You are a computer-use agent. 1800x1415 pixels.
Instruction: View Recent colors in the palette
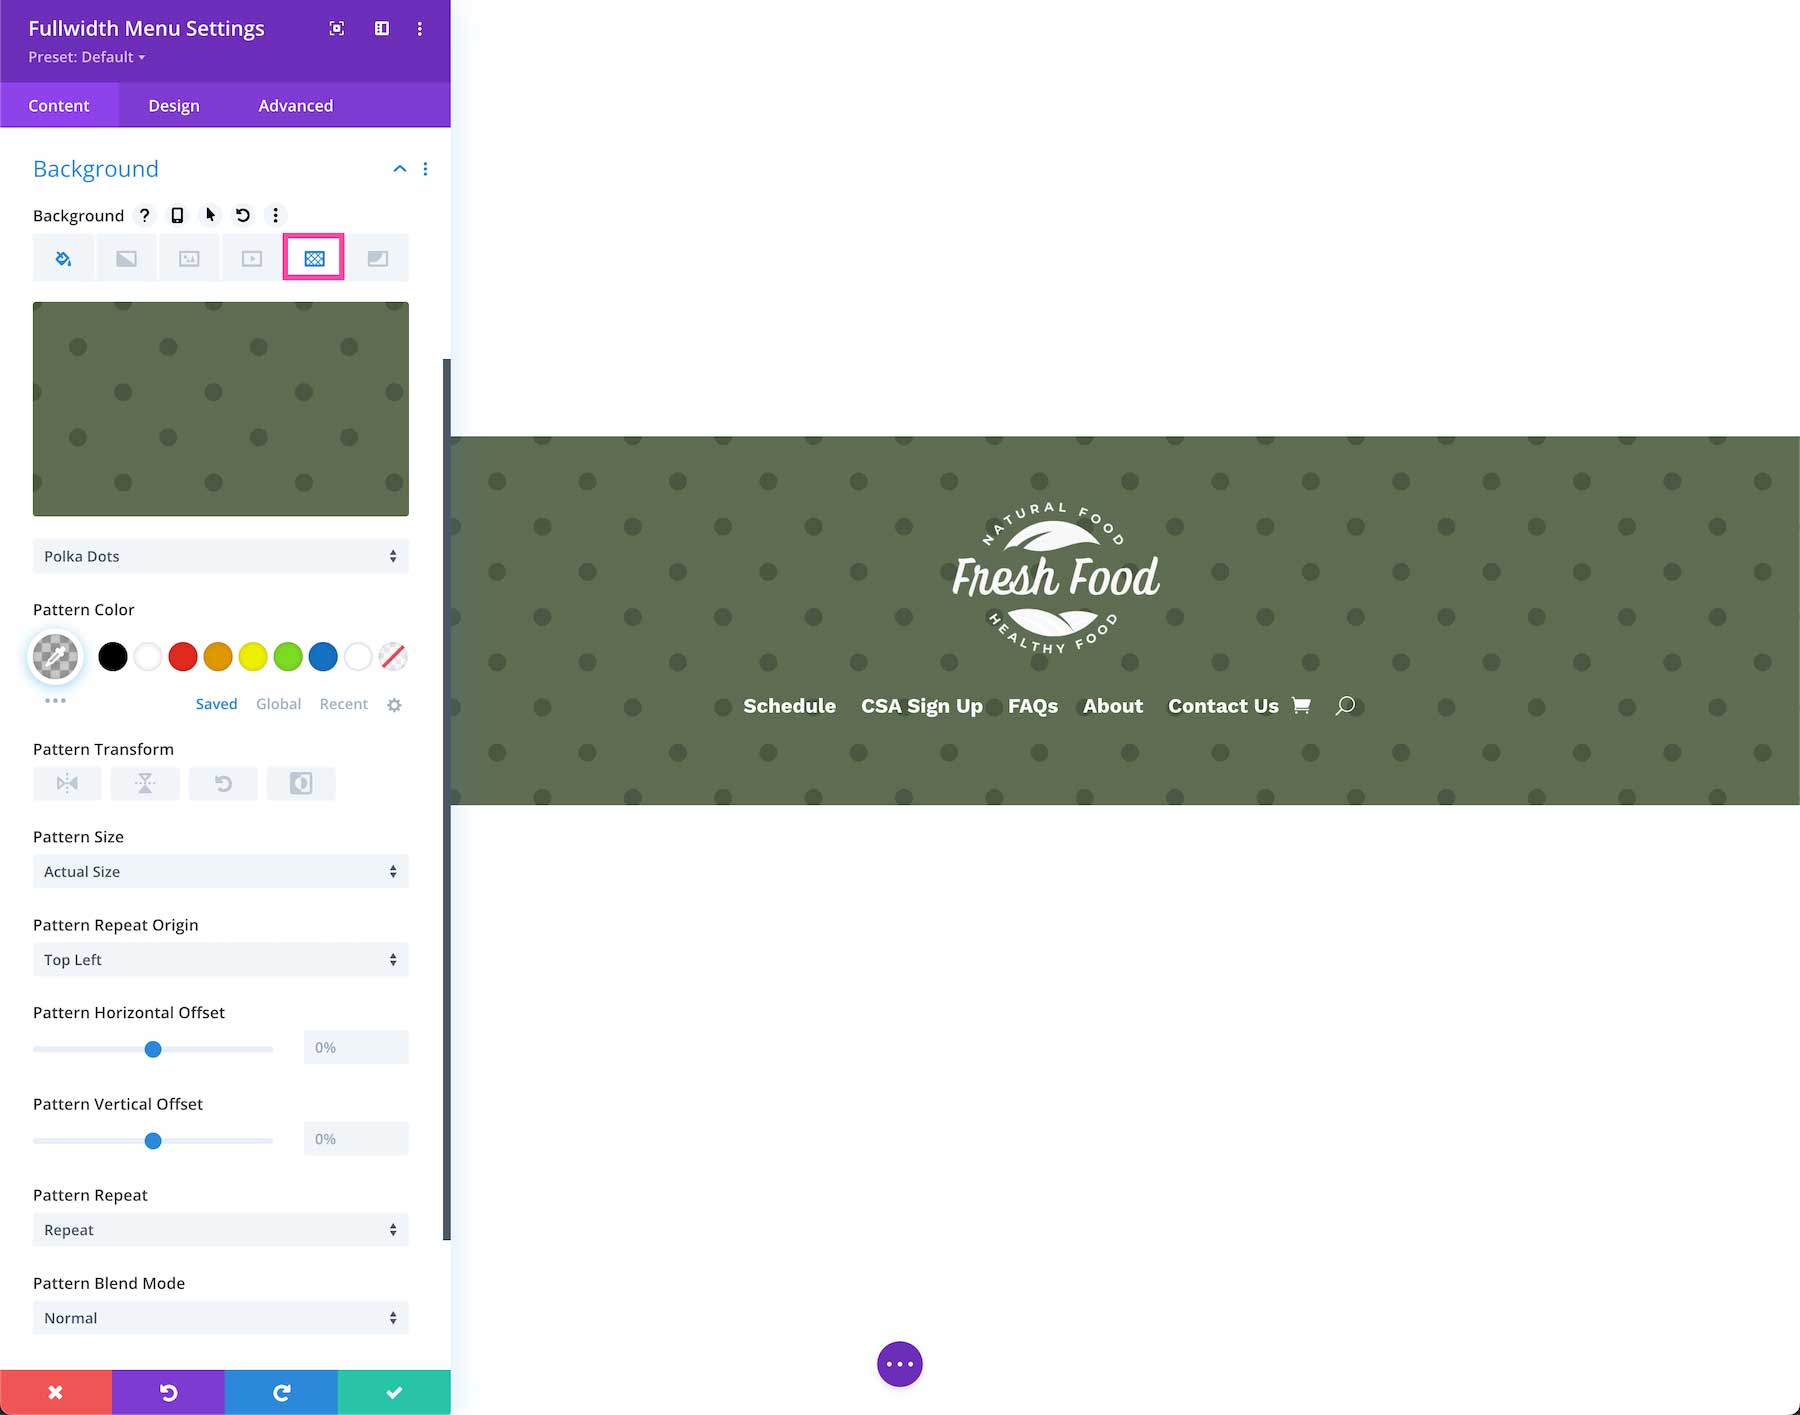tap(343, 703)
